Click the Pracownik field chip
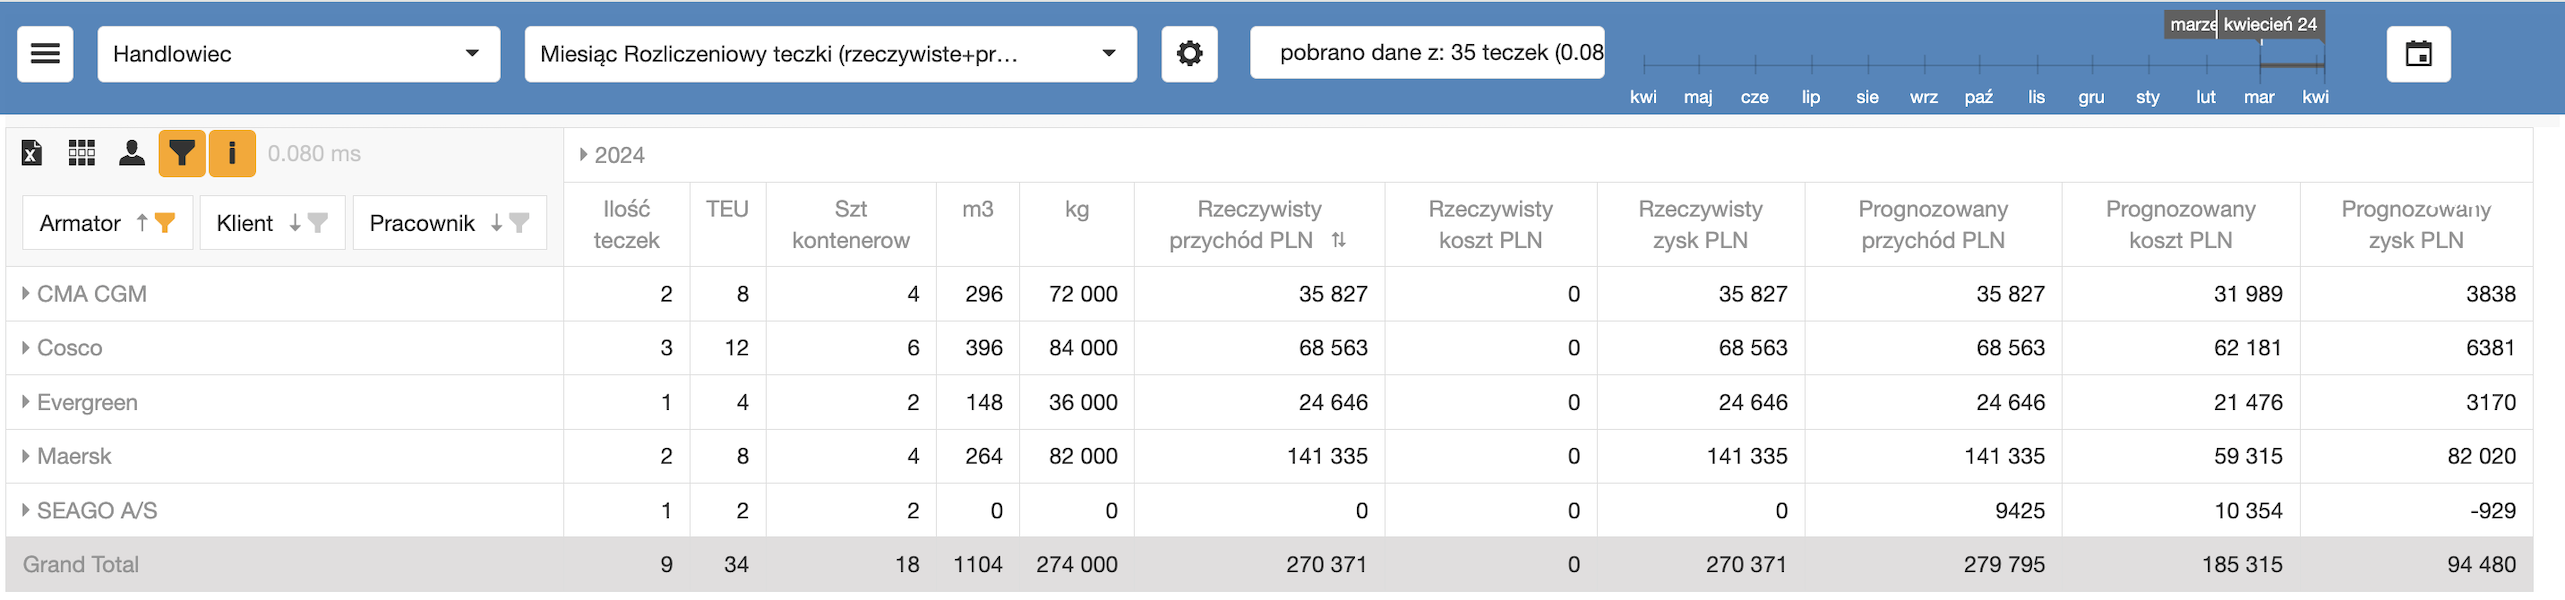 422,223
